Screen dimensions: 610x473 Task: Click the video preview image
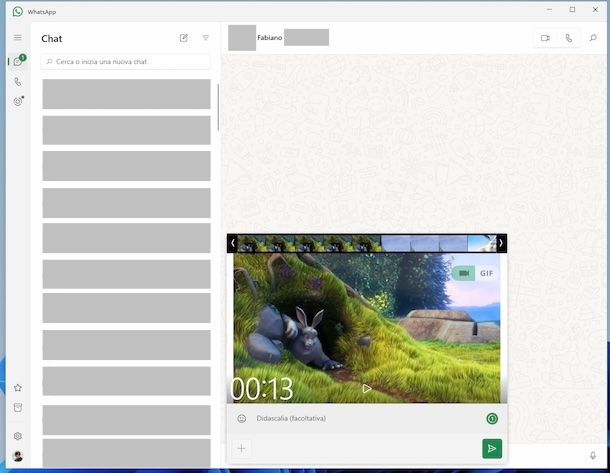[367, 328]
